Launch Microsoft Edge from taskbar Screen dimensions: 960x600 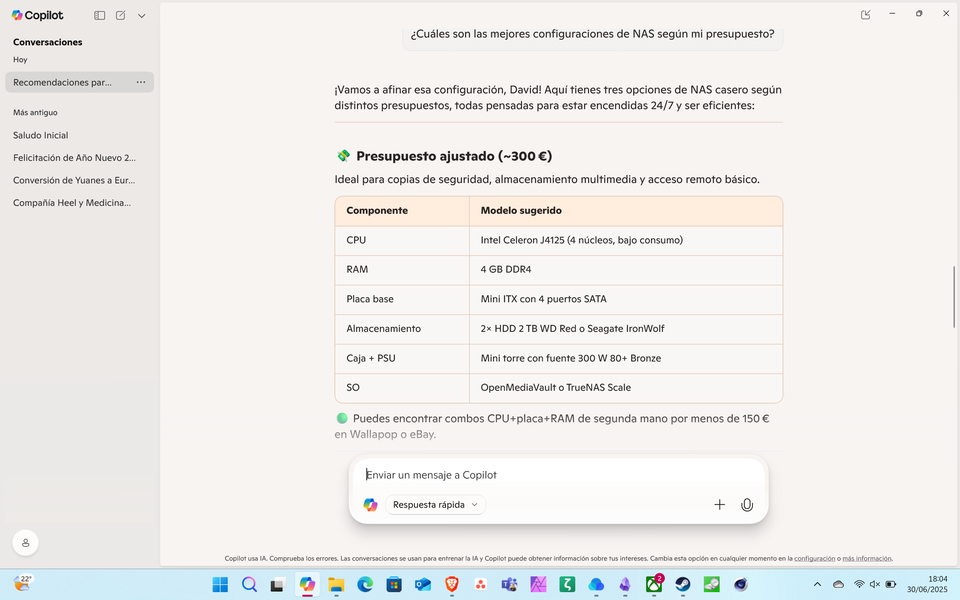click(365, 585)
